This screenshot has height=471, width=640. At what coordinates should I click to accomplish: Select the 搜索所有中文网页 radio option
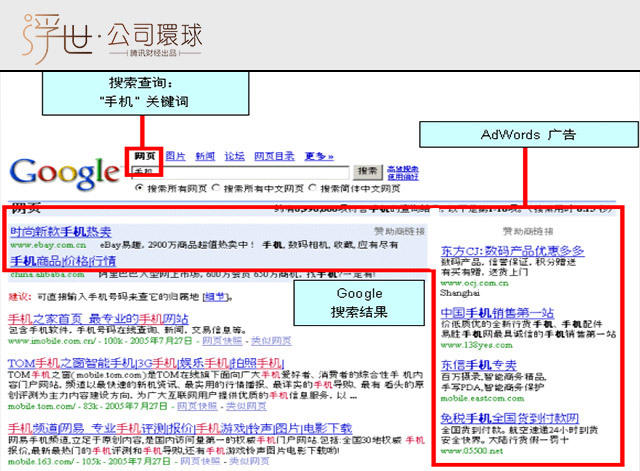pos(216,187)
